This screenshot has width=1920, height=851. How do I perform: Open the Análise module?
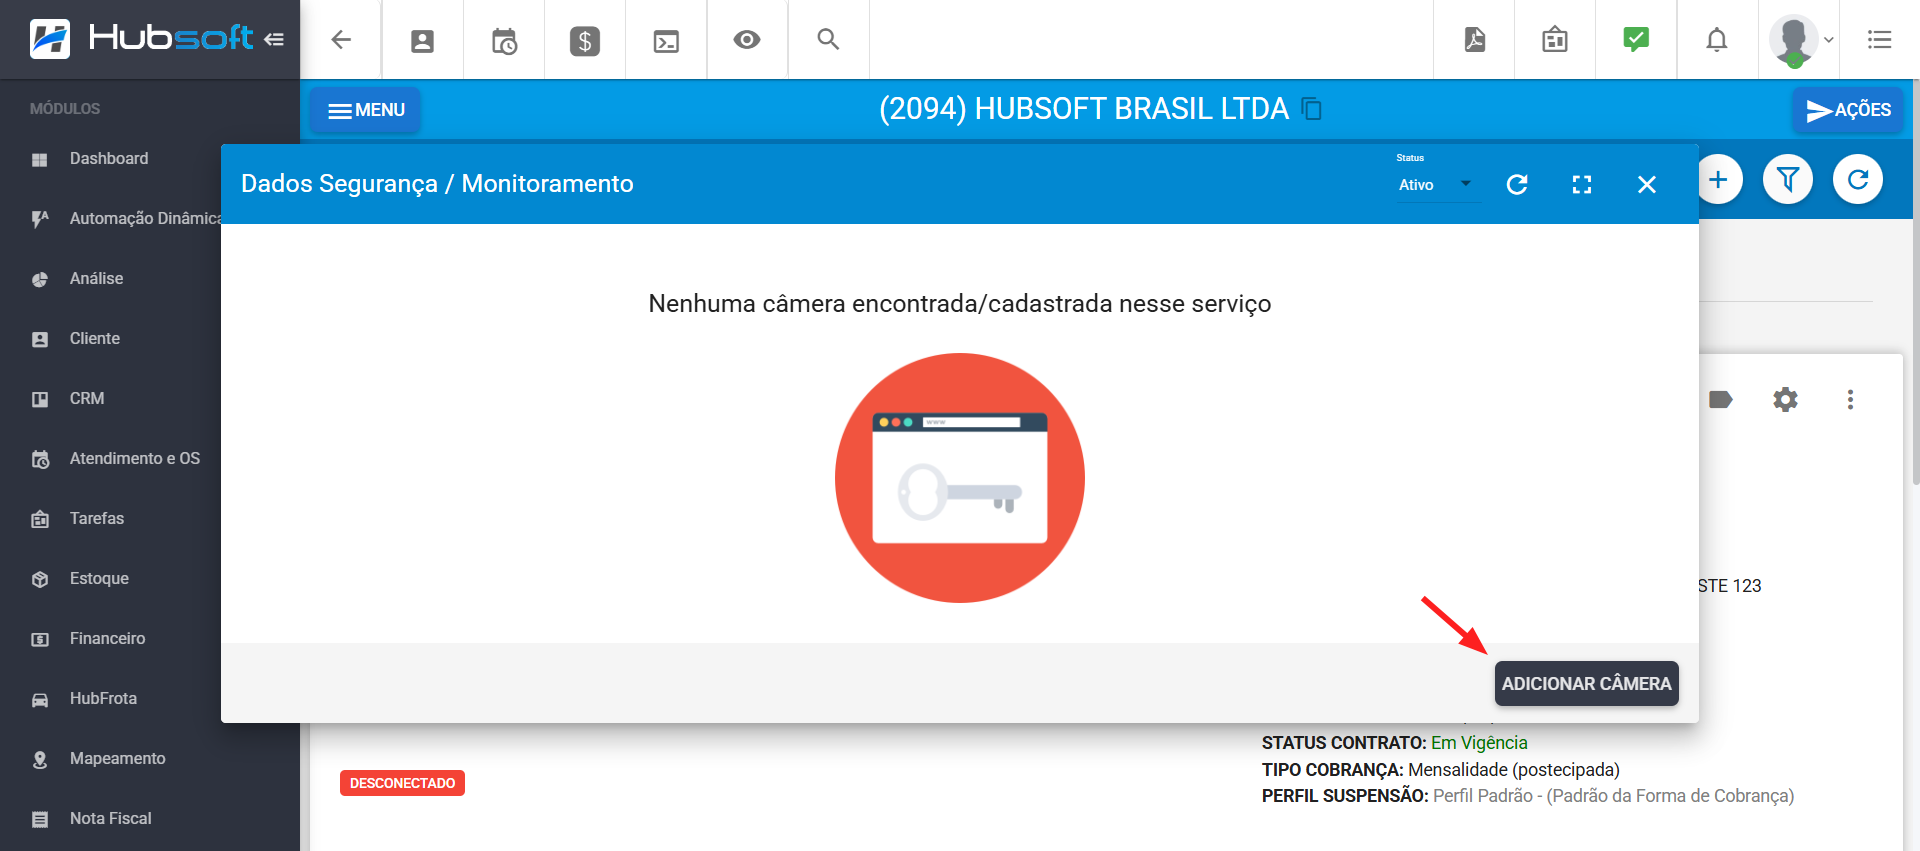click(110, 279)
